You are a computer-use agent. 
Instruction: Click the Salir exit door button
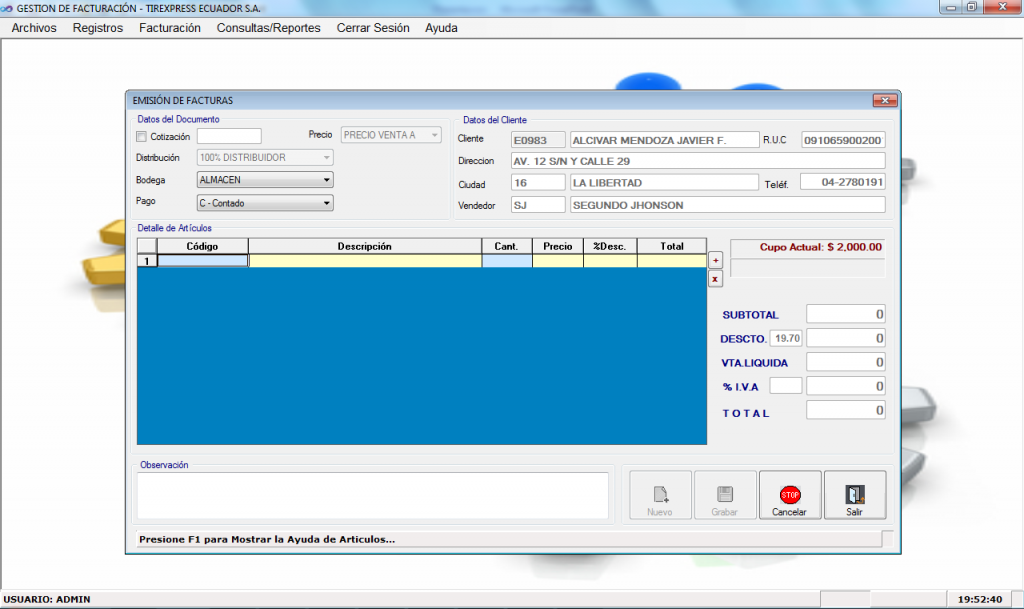tap(854, 496)
